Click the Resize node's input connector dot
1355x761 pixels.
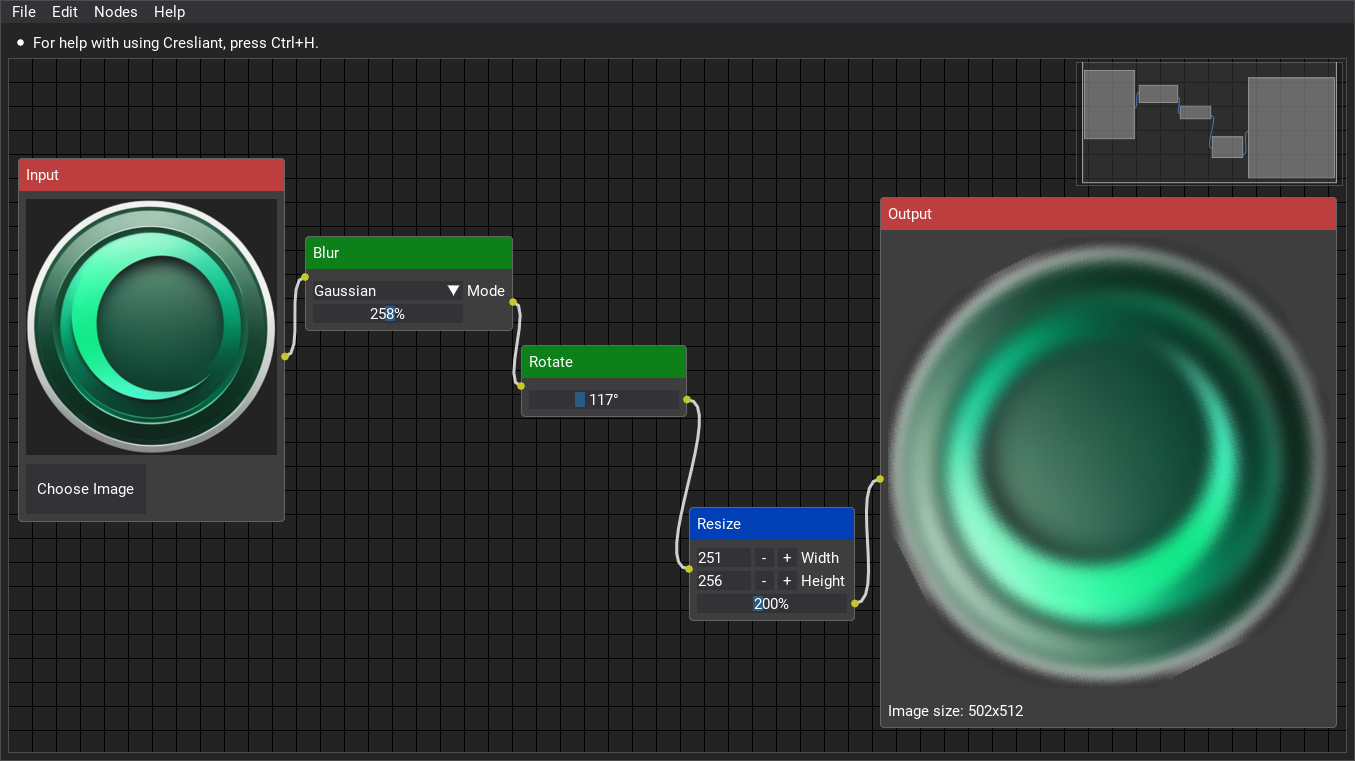tap(689, 568)
